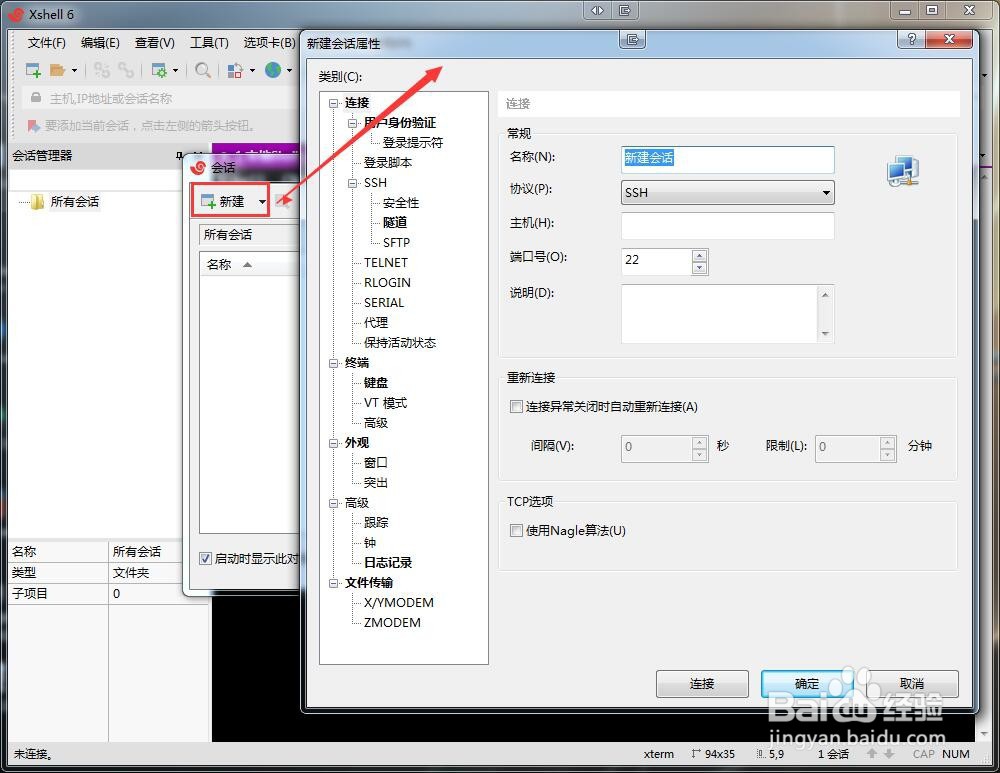Viewport: 1000px width, 773px height.
Task: Collapse the 外观 tree node
Action: click(334, 443)
